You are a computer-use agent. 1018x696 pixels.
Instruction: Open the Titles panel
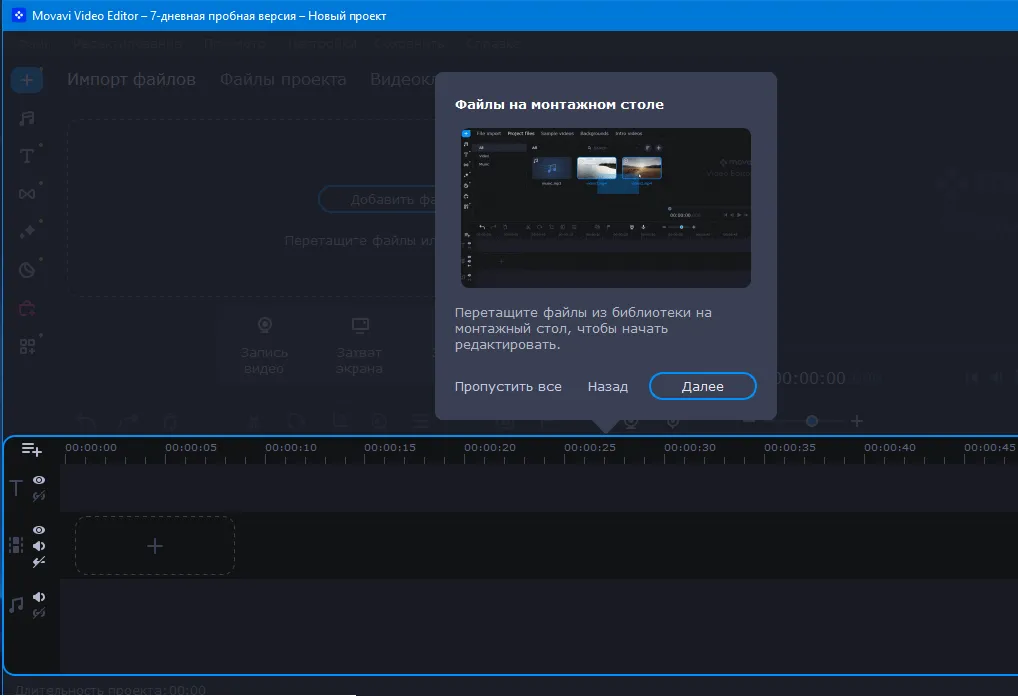(27, 156)
